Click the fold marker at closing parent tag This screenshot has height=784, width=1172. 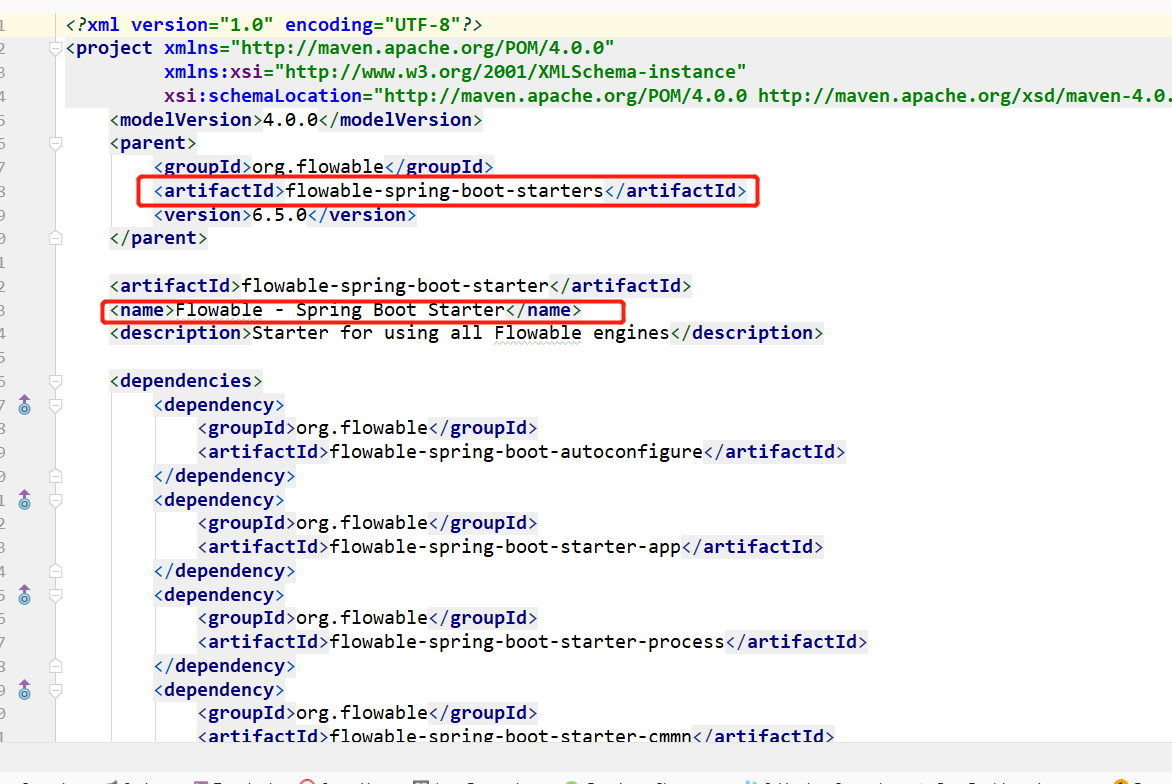(55, 238)
